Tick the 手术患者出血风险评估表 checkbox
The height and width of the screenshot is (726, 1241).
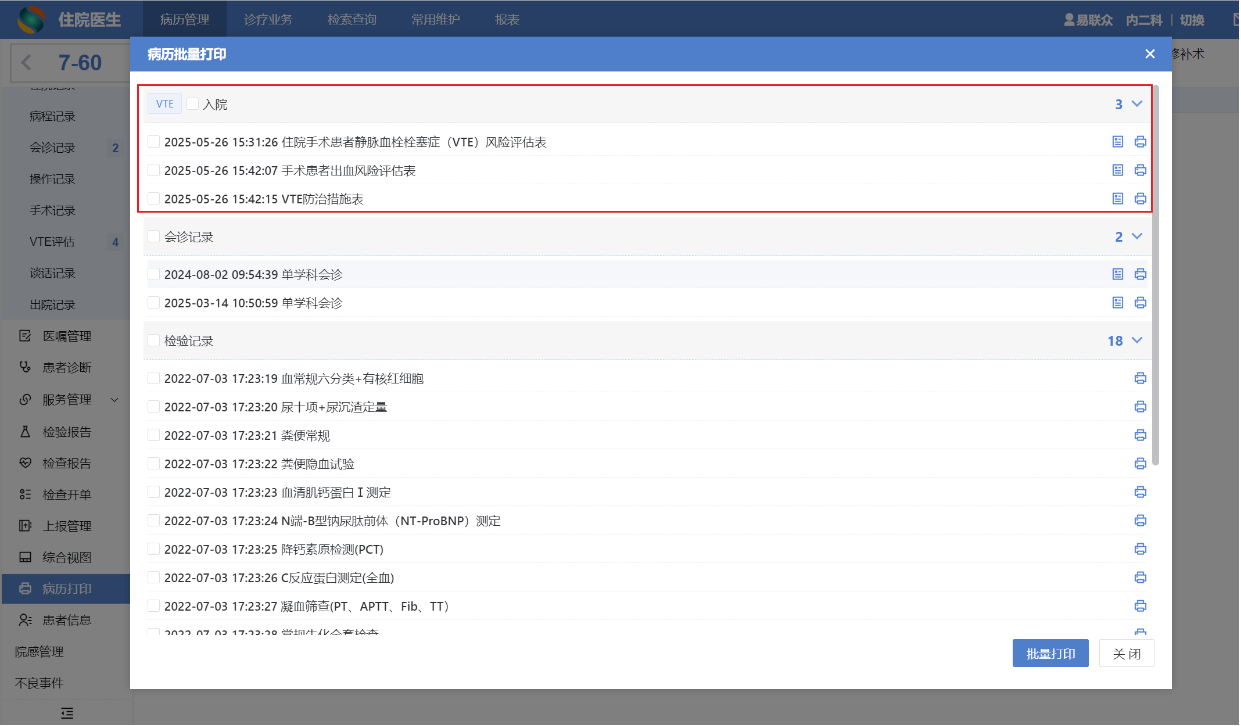coord(153,170)
